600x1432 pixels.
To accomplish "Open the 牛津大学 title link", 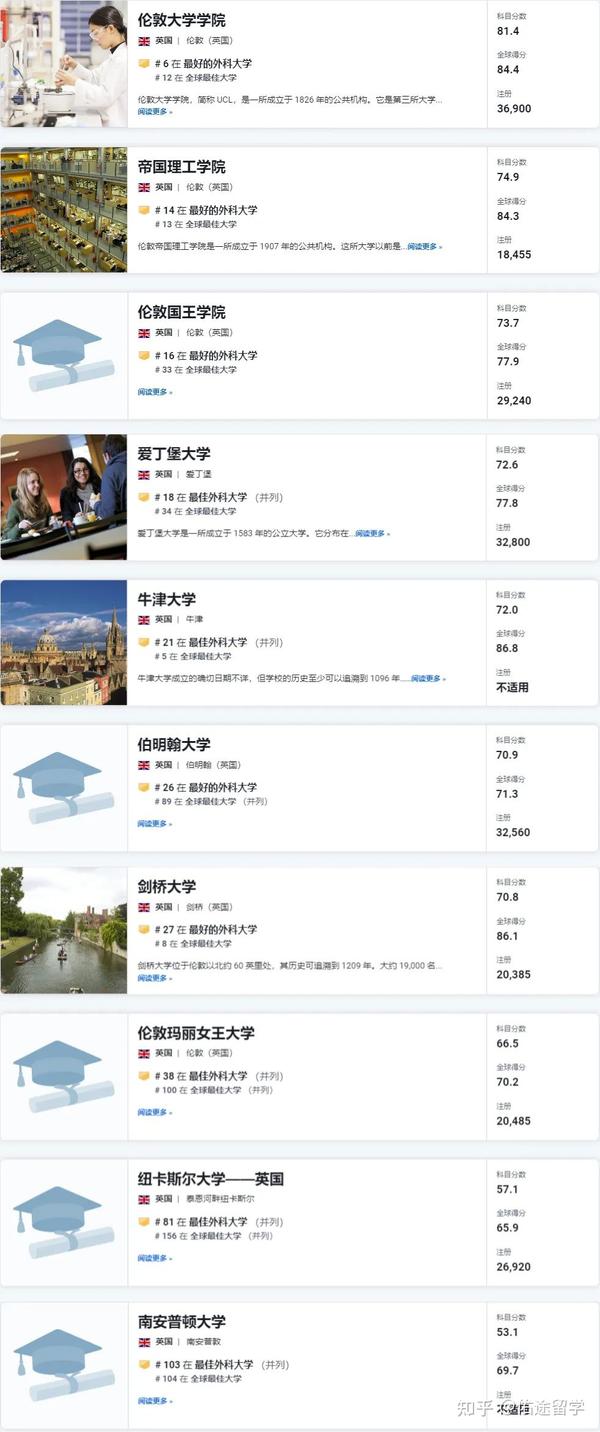I will (x=167, y=599).
